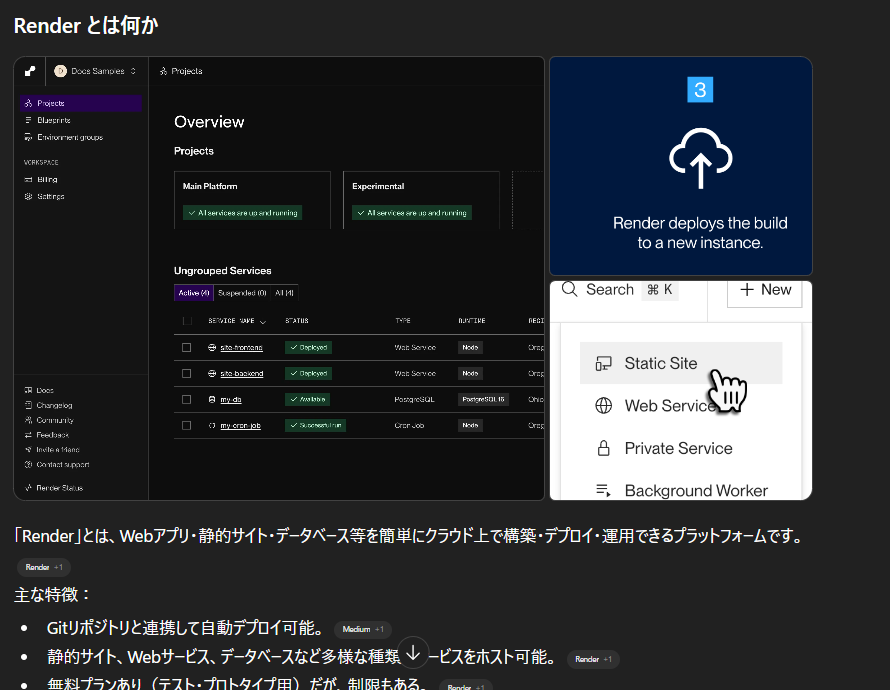Select the Suspended (0) services tab

click(242, 293)
